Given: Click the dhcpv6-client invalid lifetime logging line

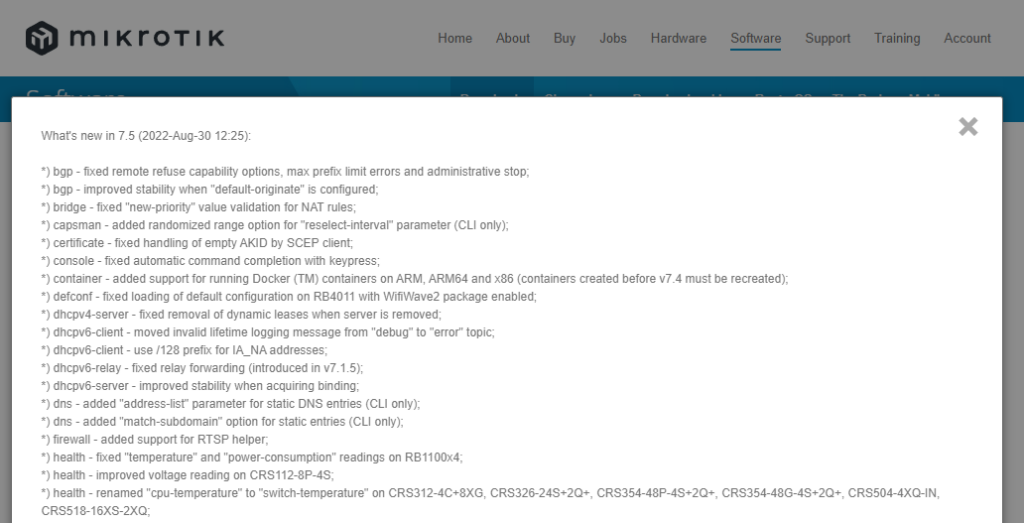Looking at the screenshot, I should 268,332.
